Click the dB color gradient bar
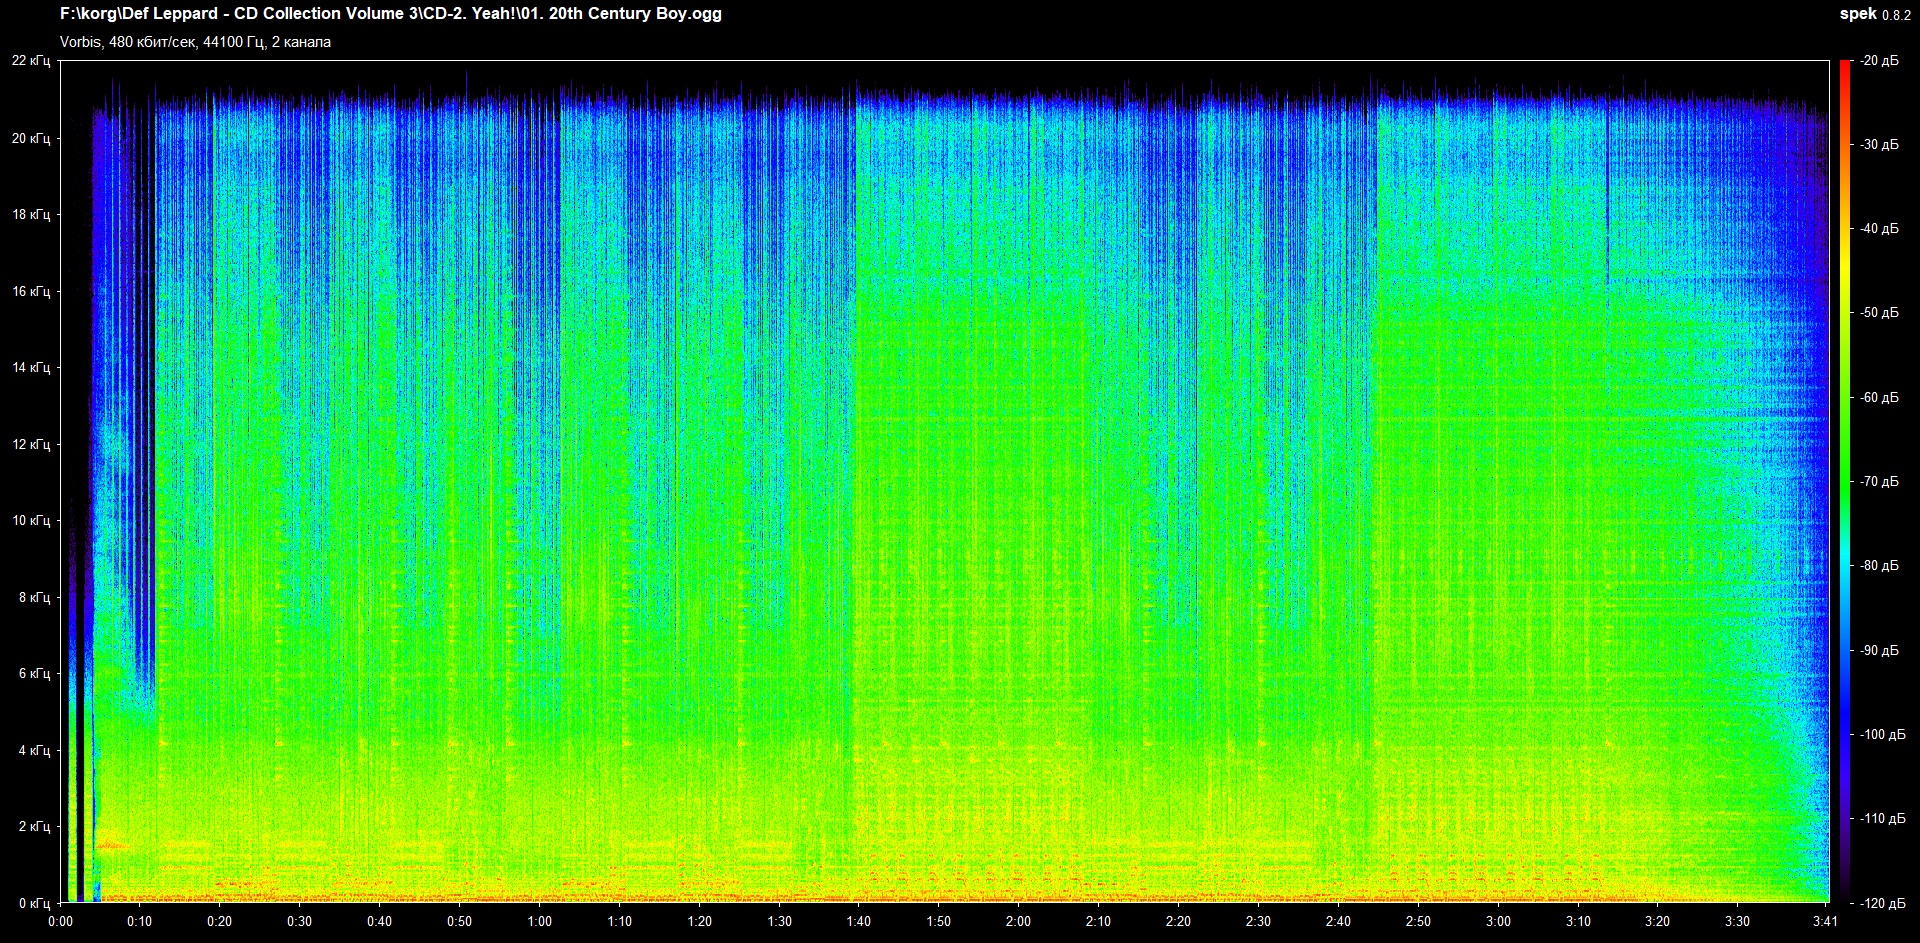 1844,480
